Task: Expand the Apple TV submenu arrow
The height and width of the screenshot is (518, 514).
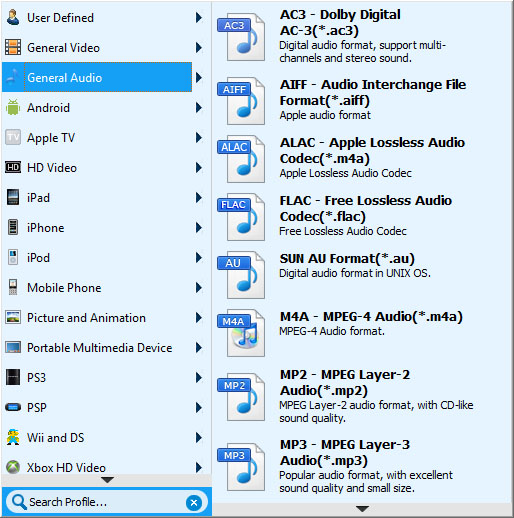Action: click(199, 137)
